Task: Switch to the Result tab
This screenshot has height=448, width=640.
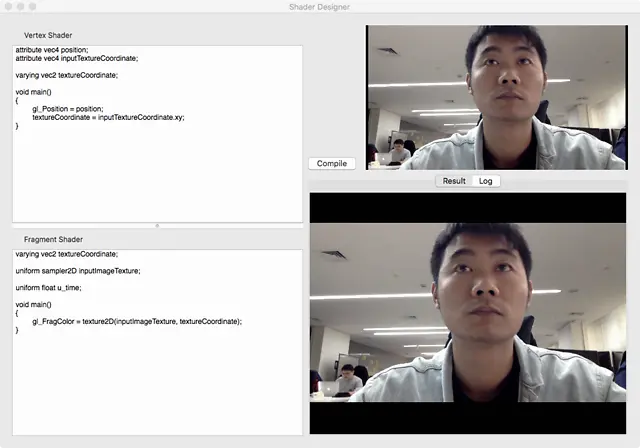Action: coord(454,181)
